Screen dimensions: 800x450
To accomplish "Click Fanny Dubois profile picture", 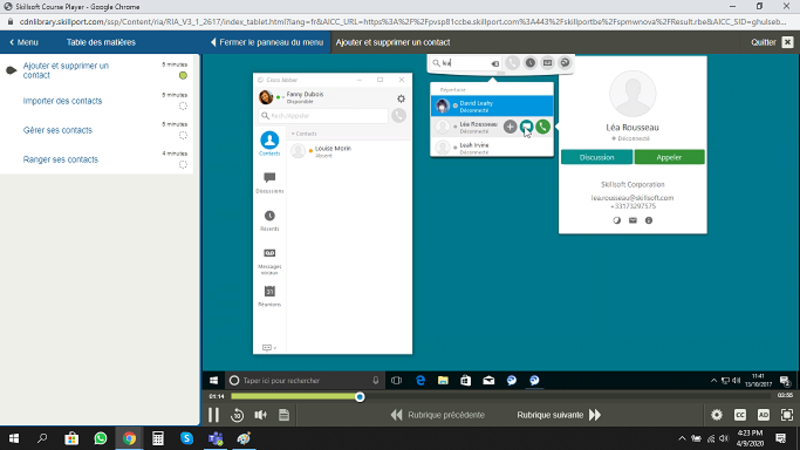I will (266, 97).
